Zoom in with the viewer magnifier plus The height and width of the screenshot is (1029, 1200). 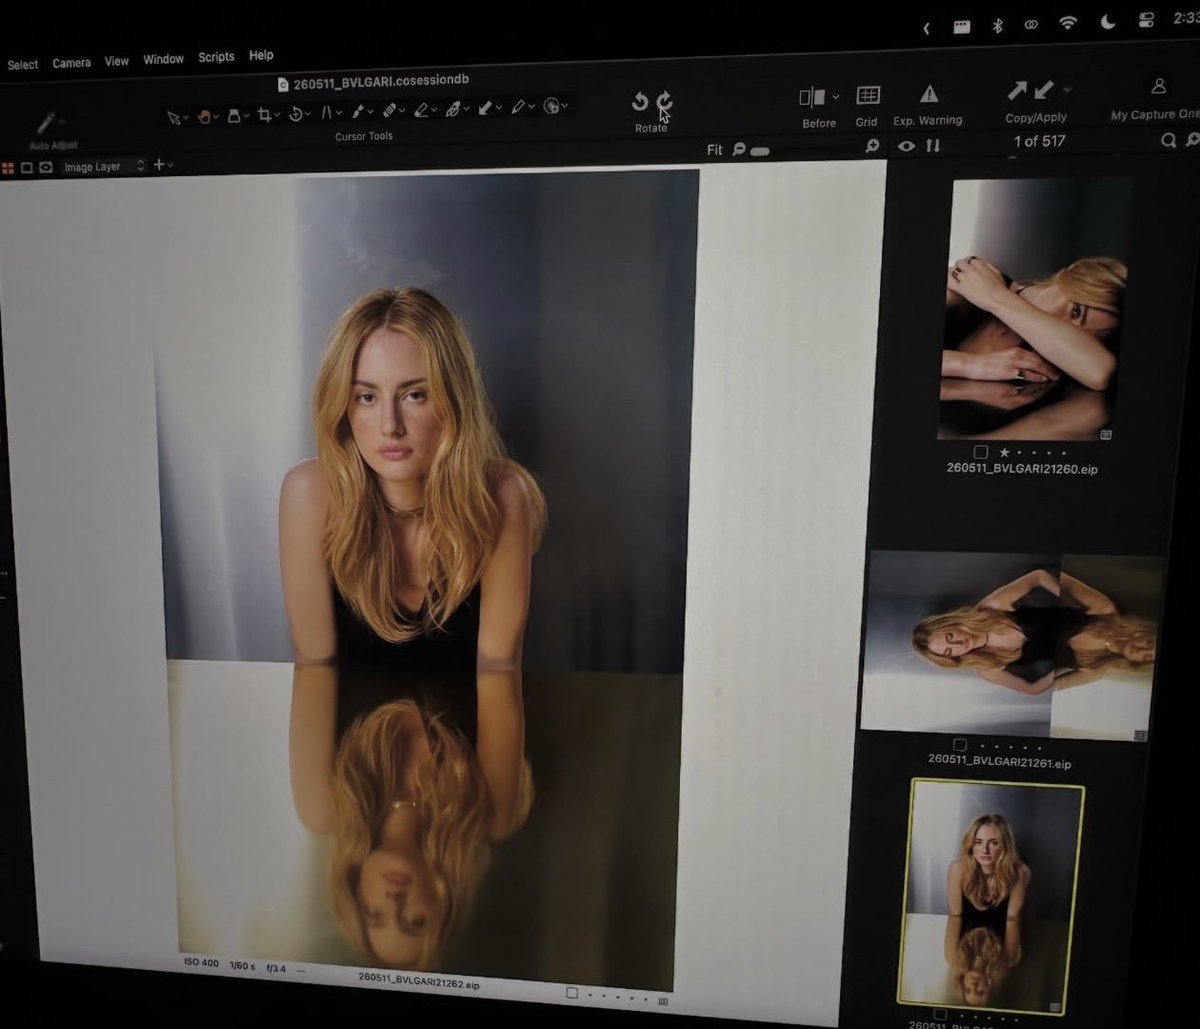(872, 146)
